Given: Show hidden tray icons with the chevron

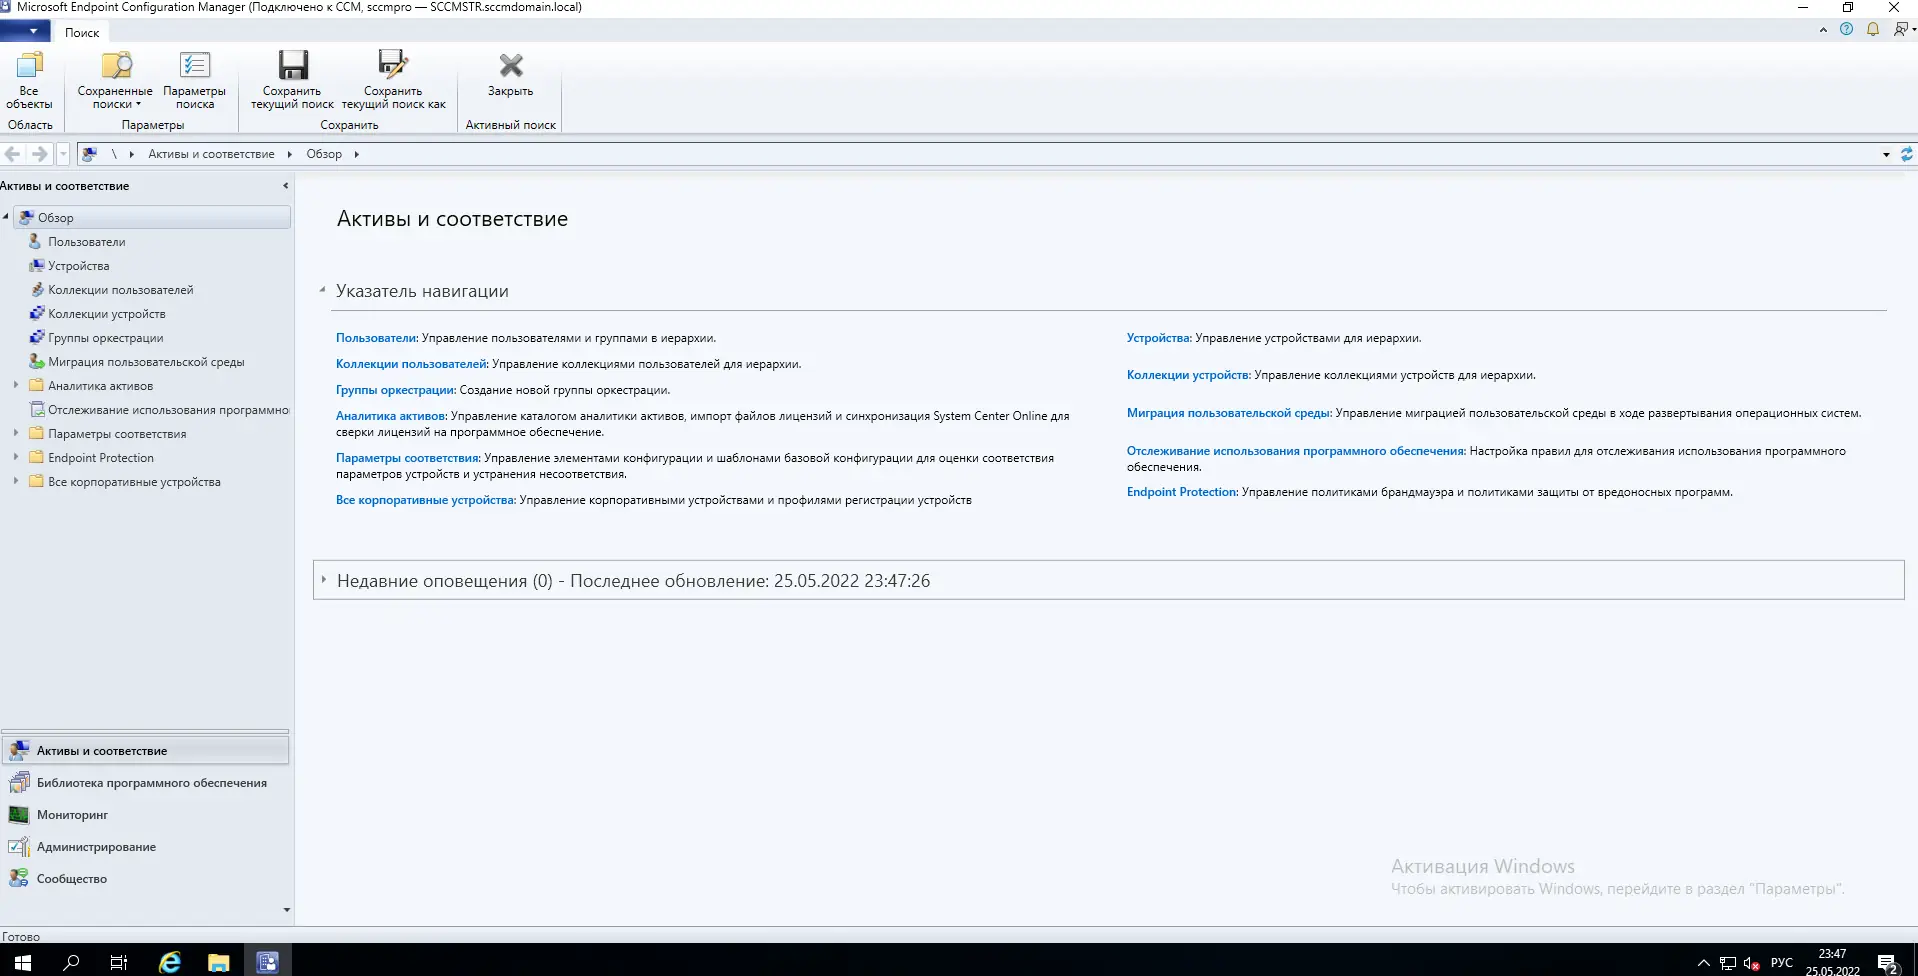Looking at the screenshot, I should point(1704,963).
